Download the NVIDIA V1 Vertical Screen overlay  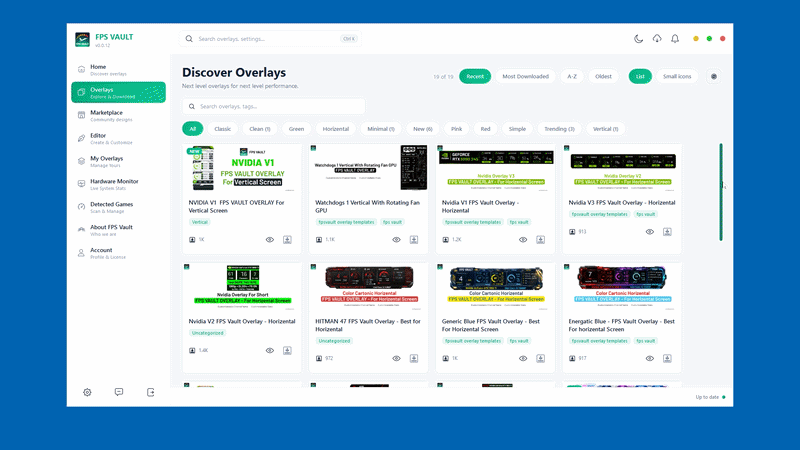click(x=287, y=240)
